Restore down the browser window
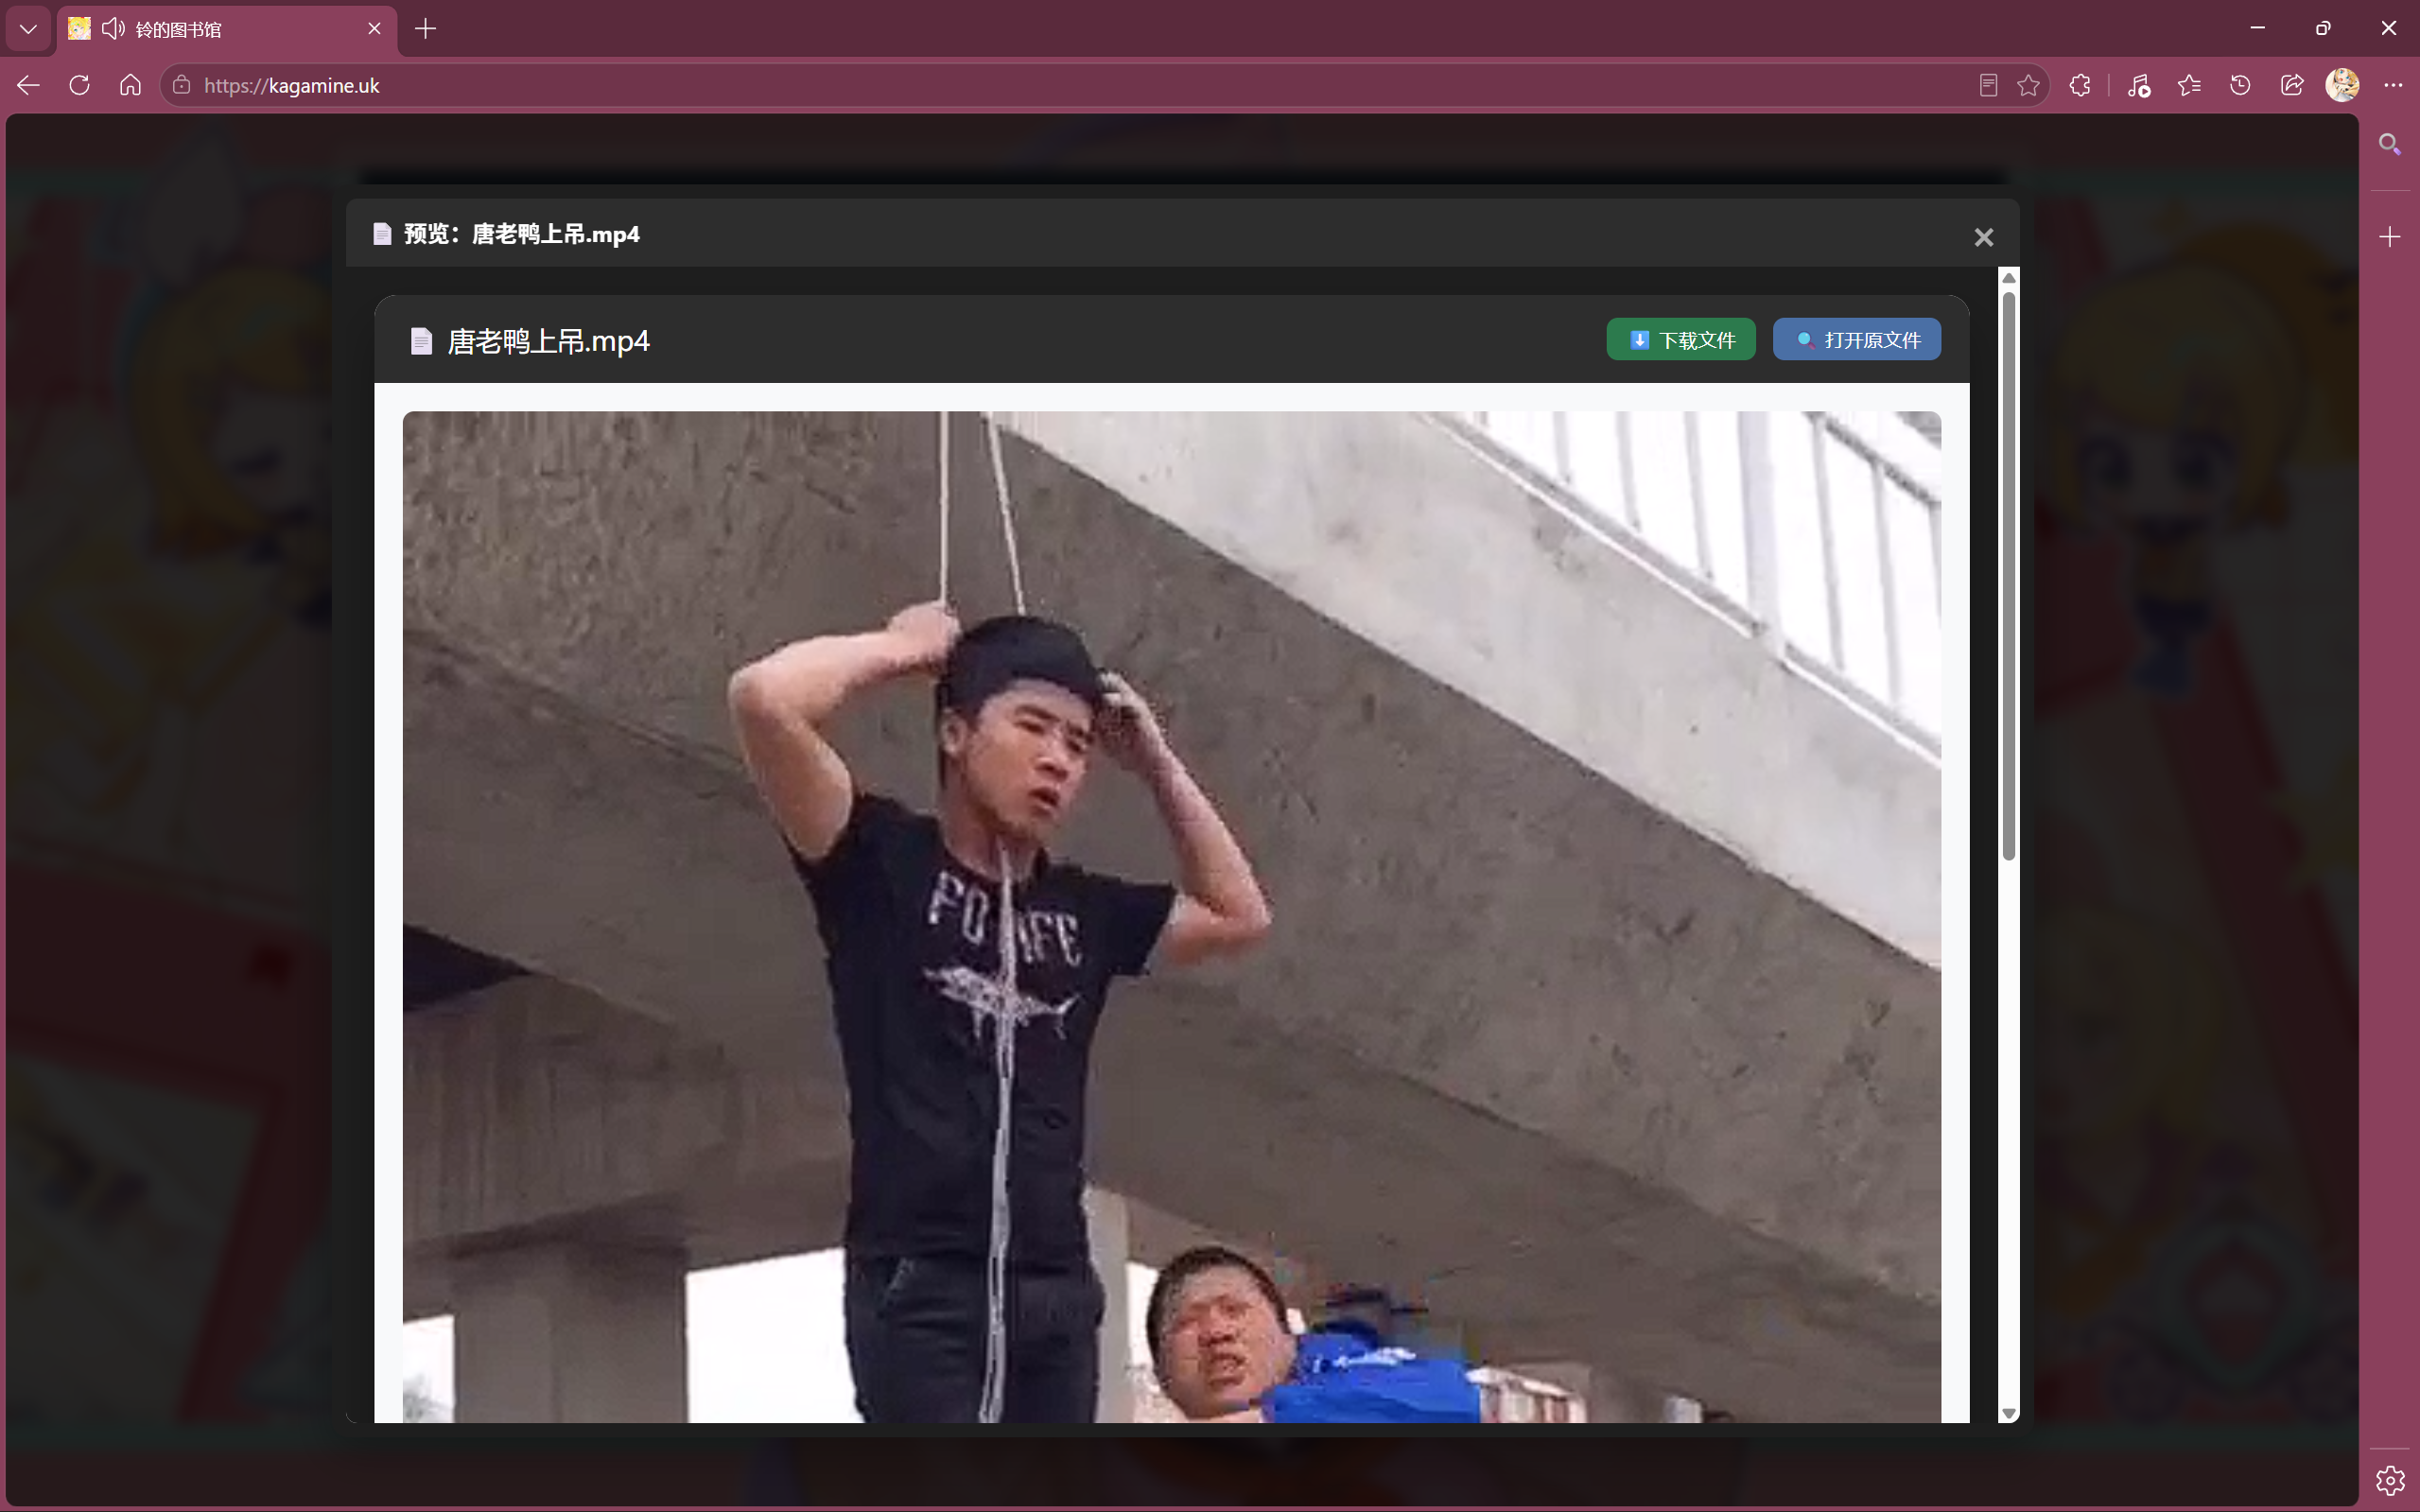The height and width of the screenshot is (1512, 2420). click(2323, 28)
